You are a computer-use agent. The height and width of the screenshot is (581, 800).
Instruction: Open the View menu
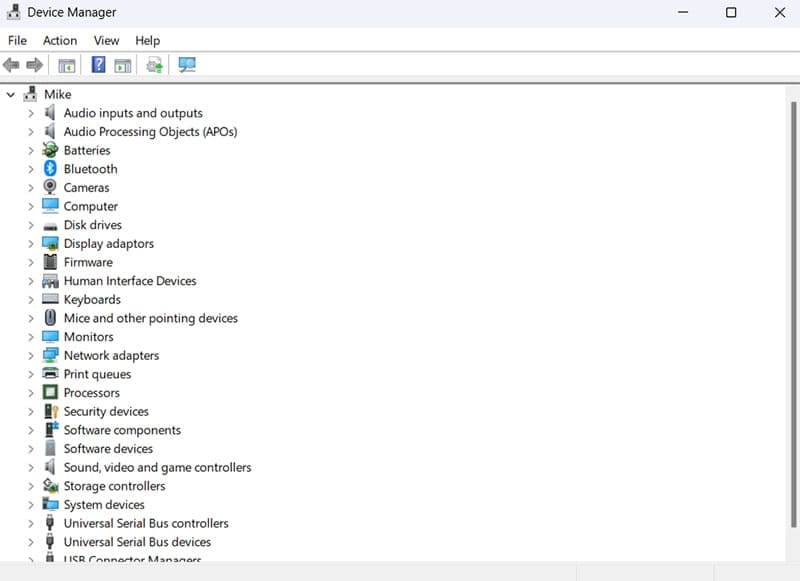106,40
